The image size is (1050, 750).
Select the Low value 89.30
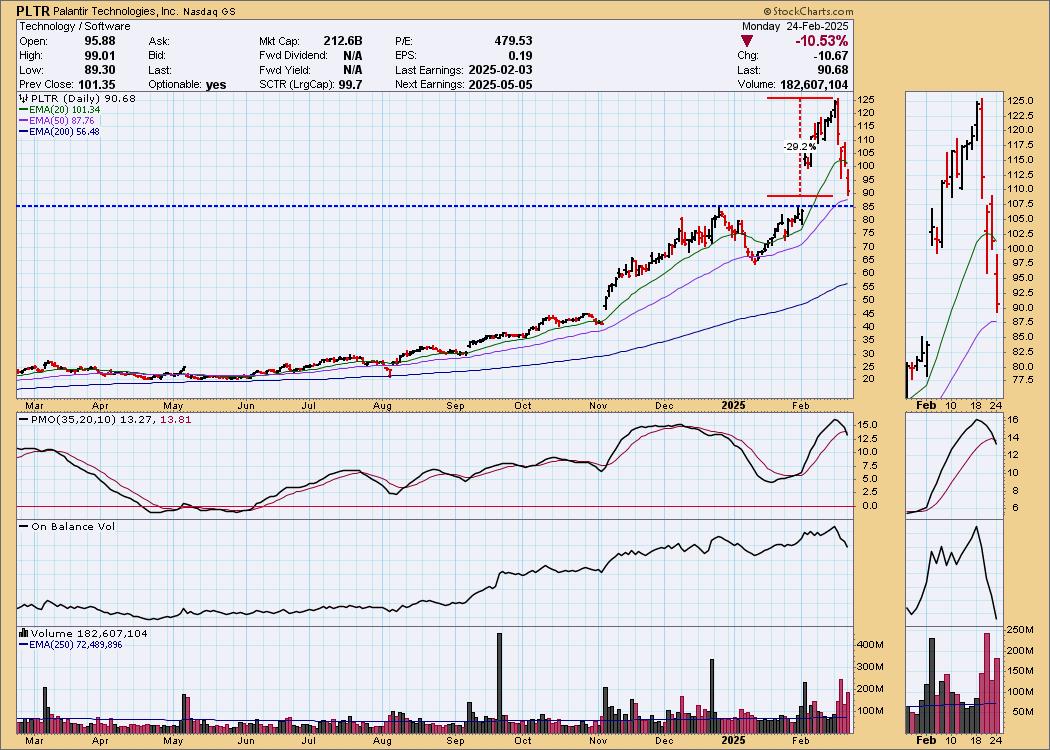point(99,70)
